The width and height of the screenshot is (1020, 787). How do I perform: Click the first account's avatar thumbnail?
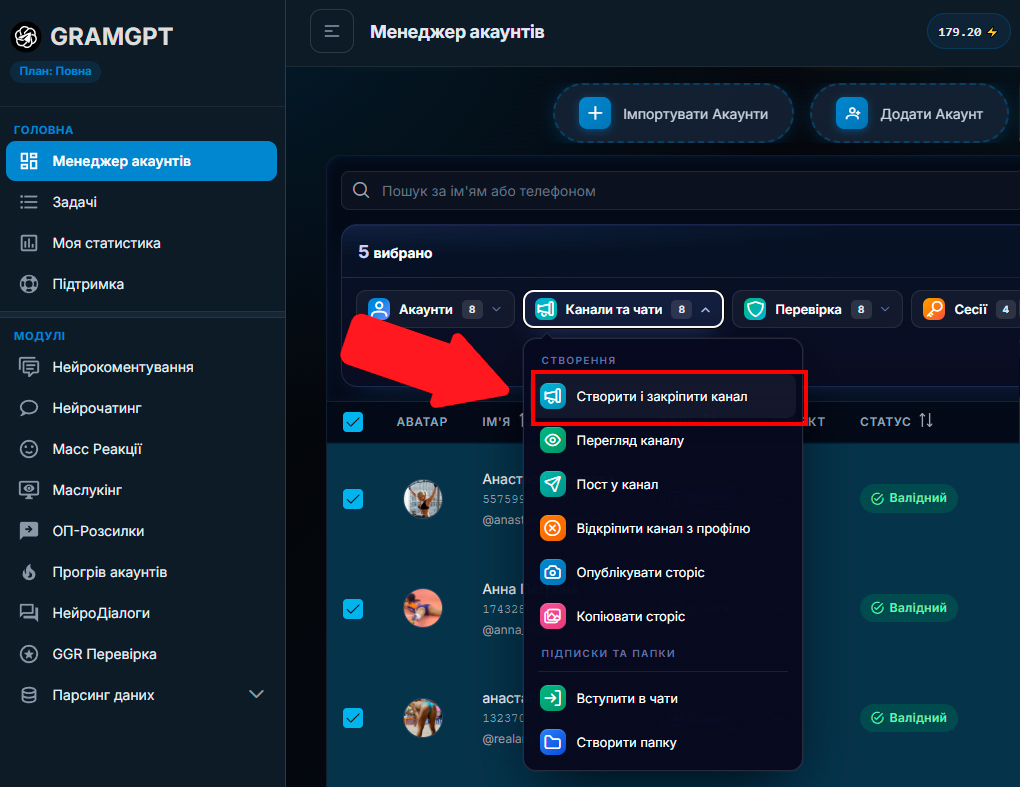click(x=423, y=499)
